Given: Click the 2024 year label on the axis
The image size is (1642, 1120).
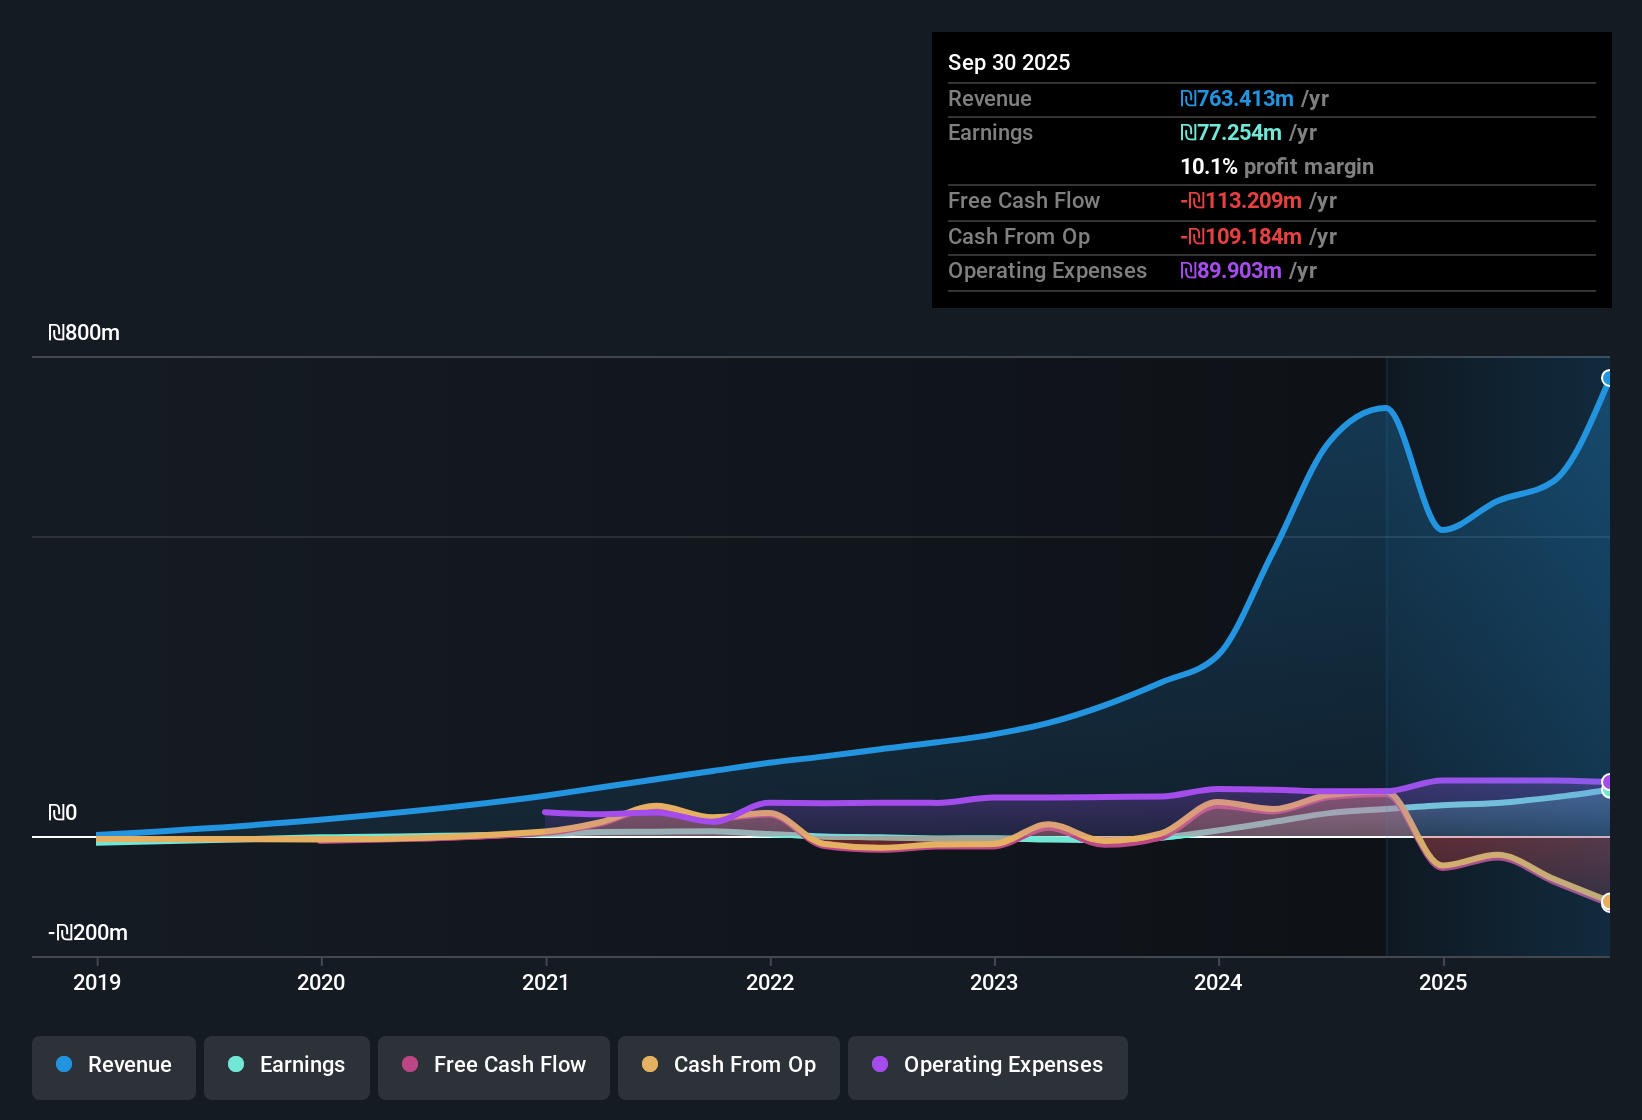Looking at the screenshot, I should 1218,983.
